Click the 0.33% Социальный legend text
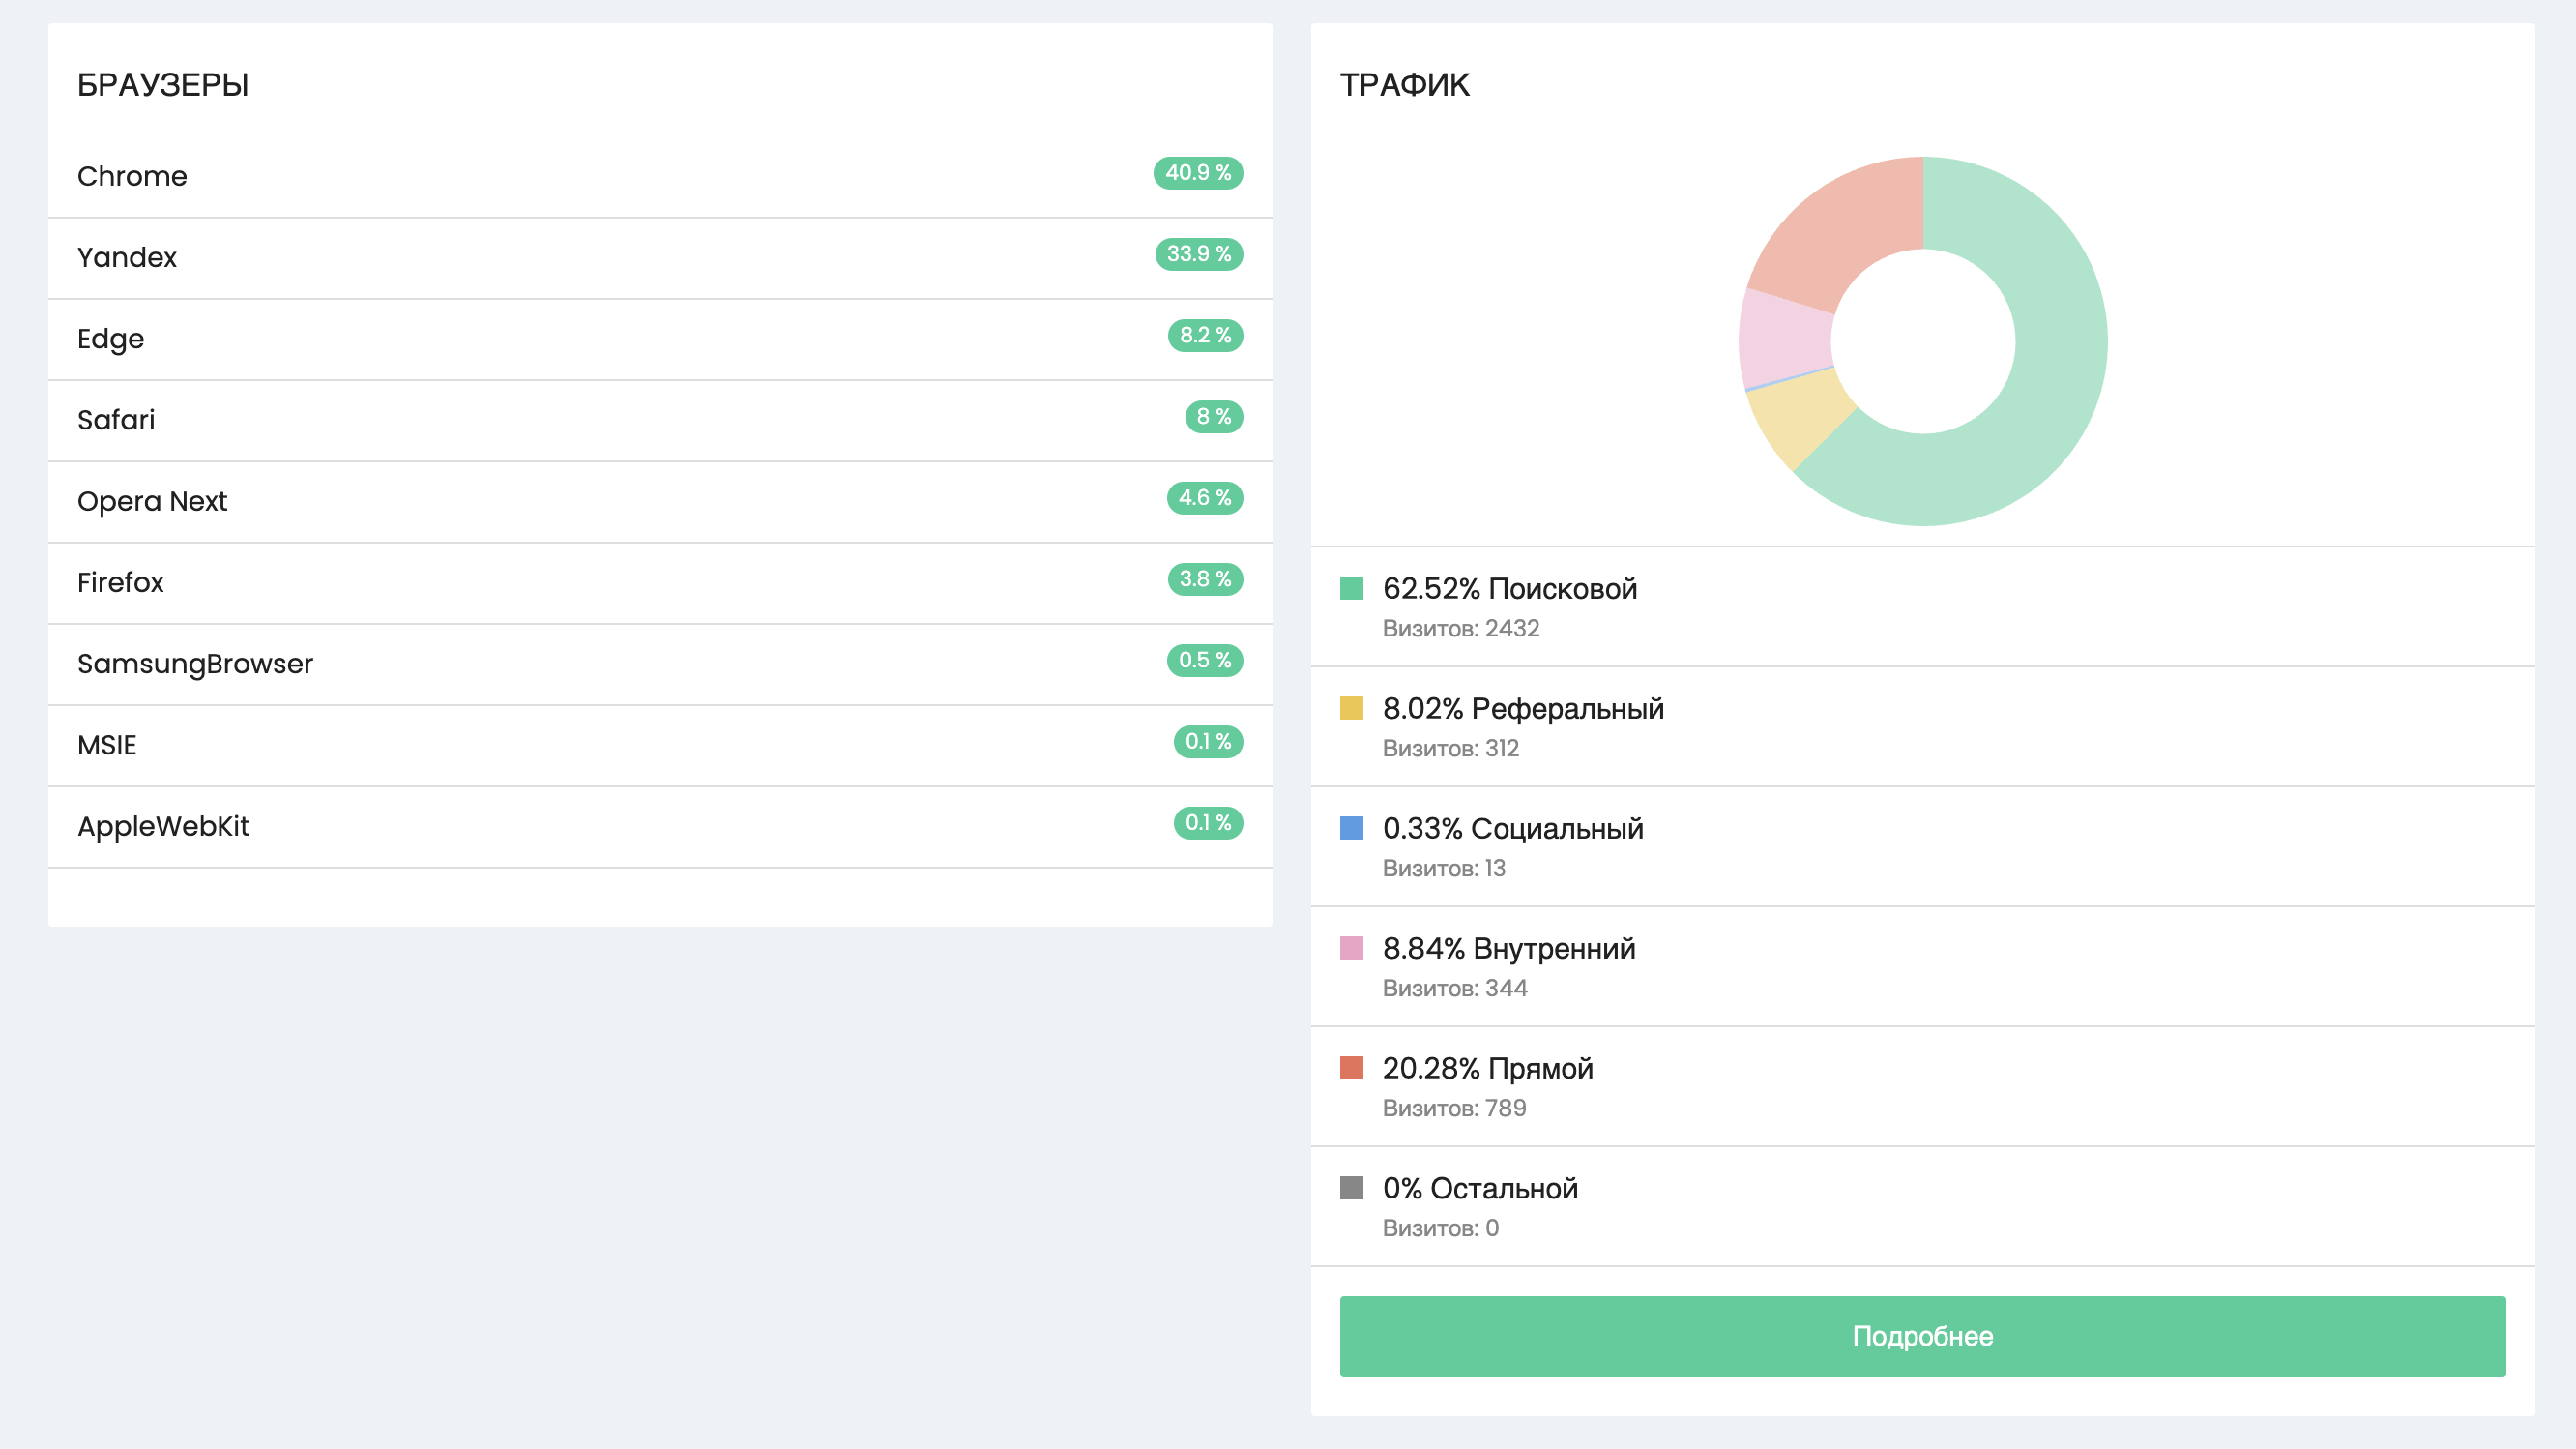This screenshot has height=1449, width=2576. 1513,829
